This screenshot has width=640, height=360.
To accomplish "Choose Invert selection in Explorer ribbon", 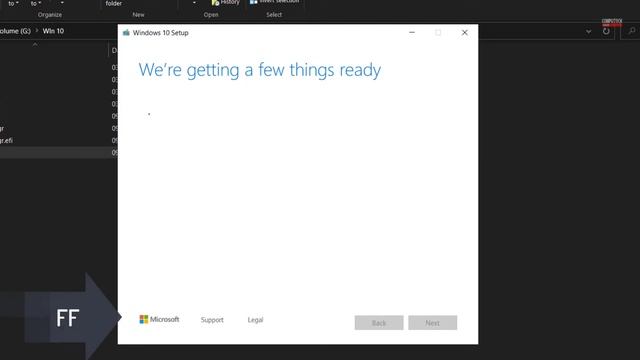I will point(274,2).
